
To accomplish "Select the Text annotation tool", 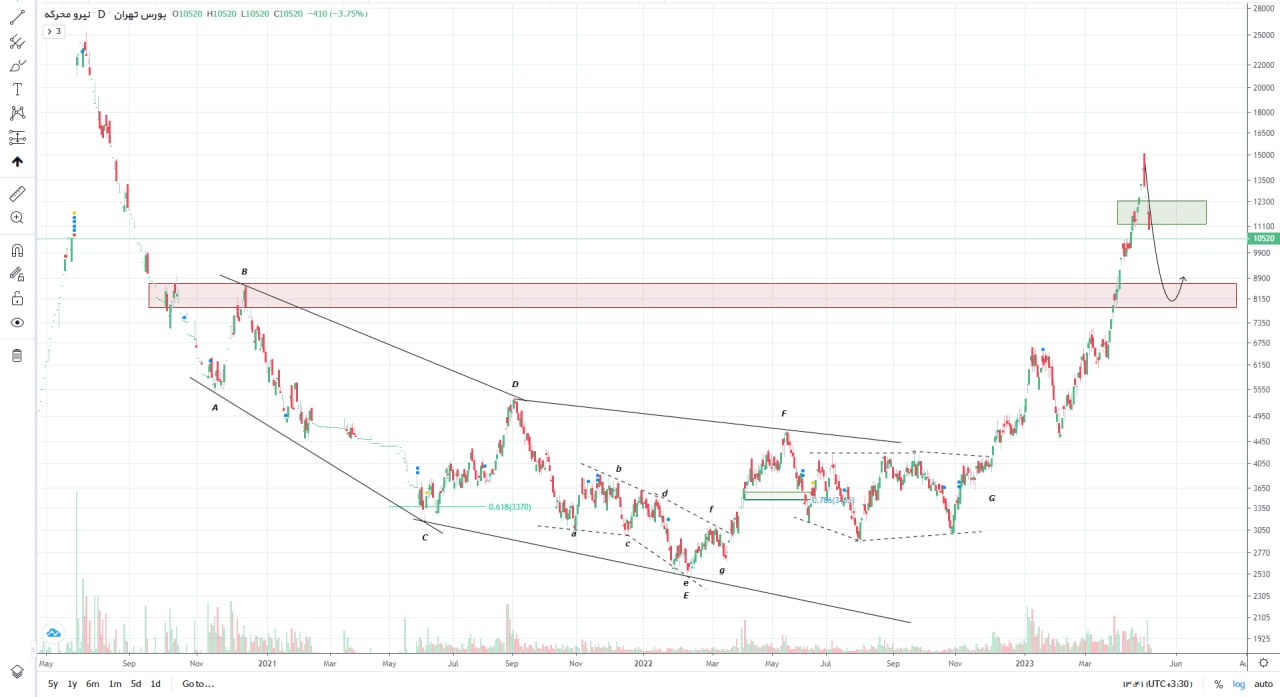I will point(17,89).
